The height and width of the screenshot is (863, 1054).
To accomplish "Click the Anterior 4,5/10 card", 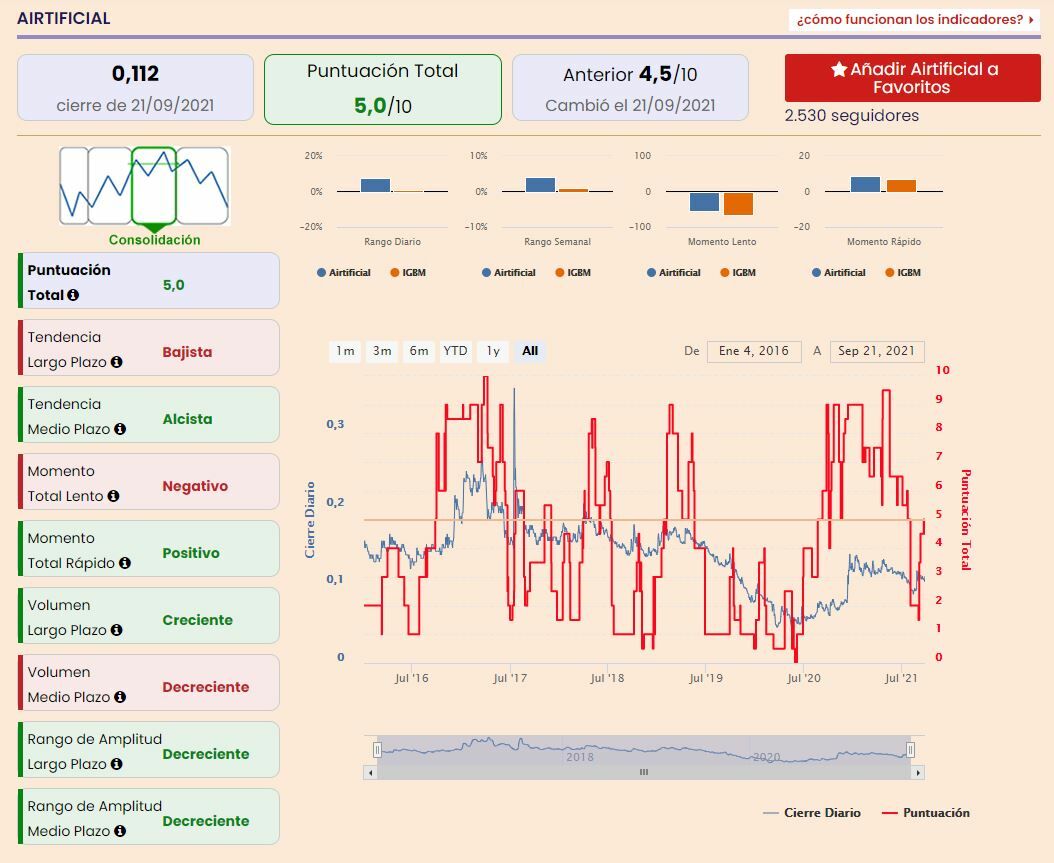I will (631, 88).
